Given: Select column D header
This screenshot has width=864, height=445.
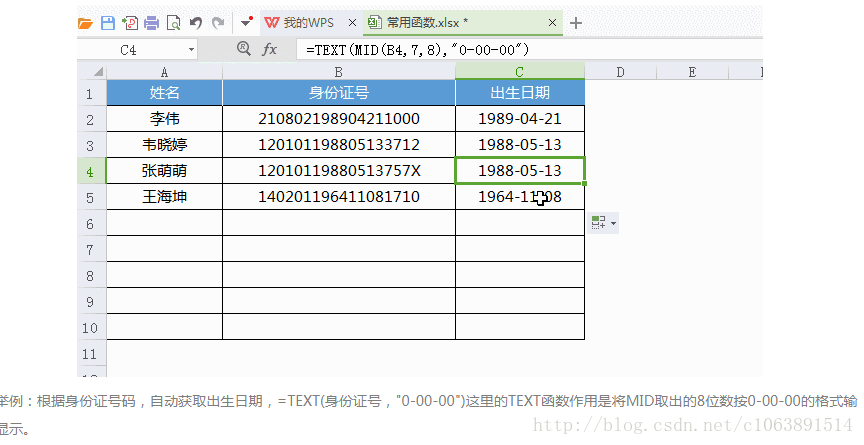Looking at the screenshot, I should click(620, 72).
